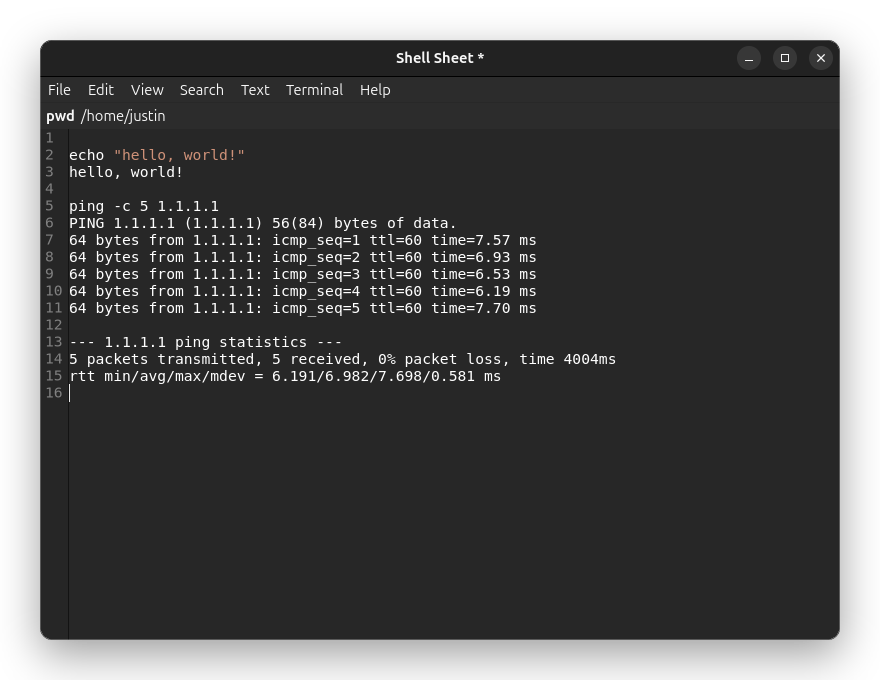Click the ping -c 5 1.1.1.1 command
Screen dimensions: 880x680
(x=144, y=206)
